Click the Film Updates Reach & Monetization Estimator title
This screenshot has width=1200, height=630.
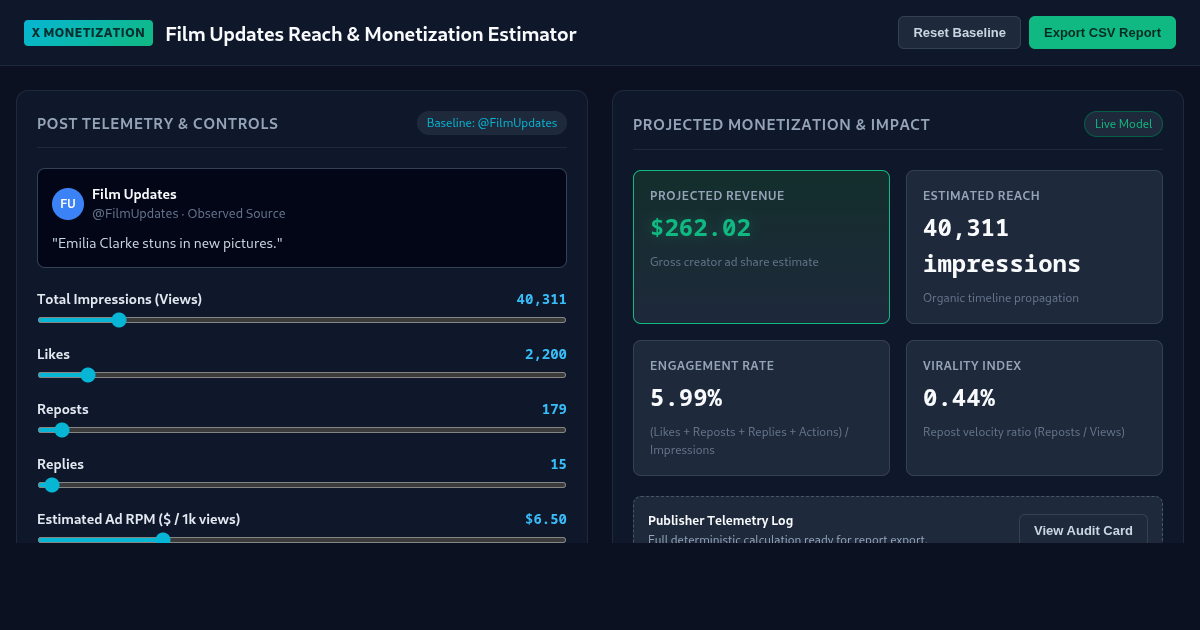coord(371,34)
